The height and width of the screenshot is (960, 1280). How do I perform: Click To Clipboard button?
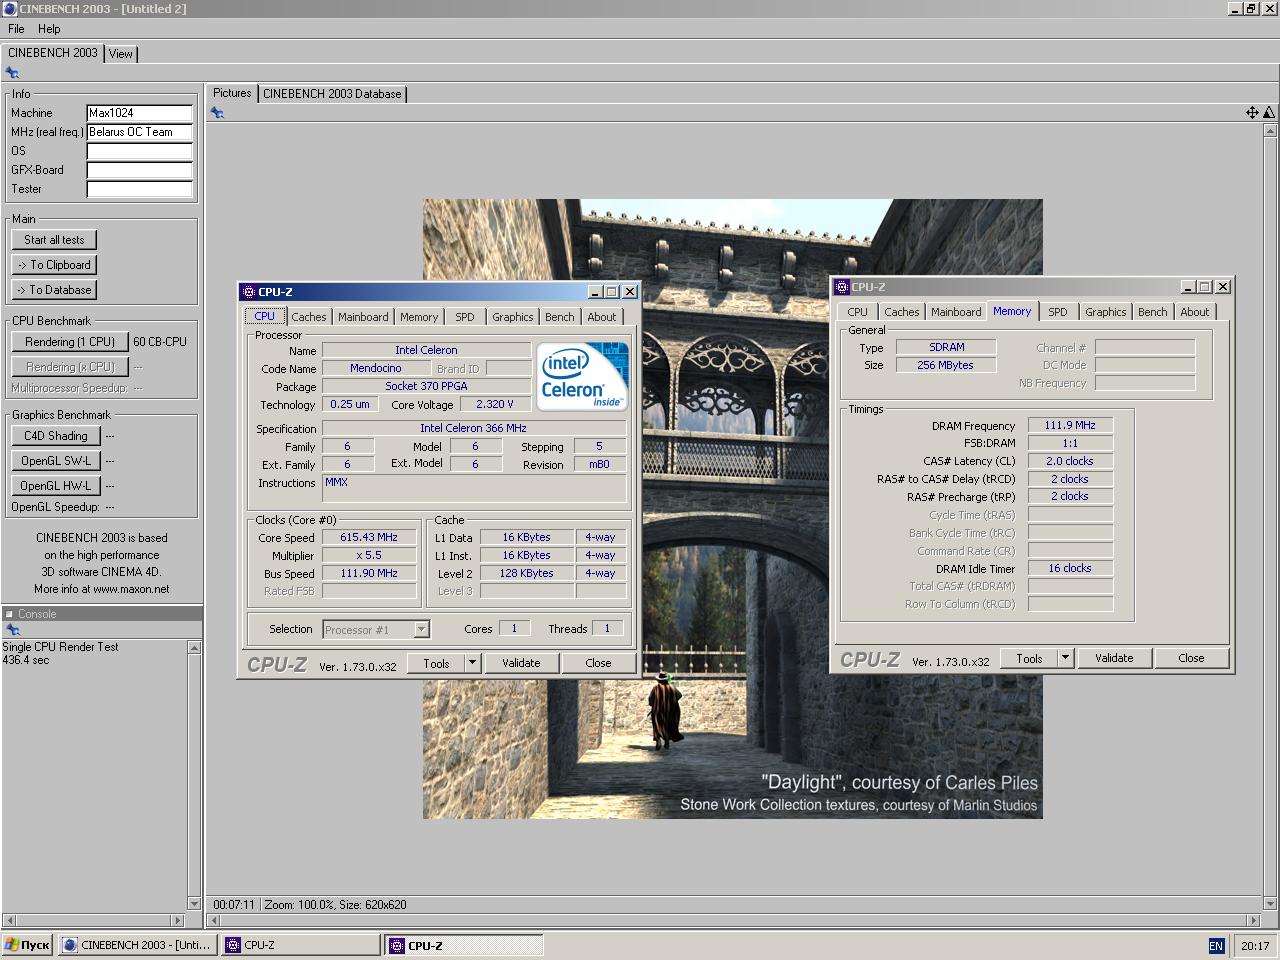click(x=54, y=265)
